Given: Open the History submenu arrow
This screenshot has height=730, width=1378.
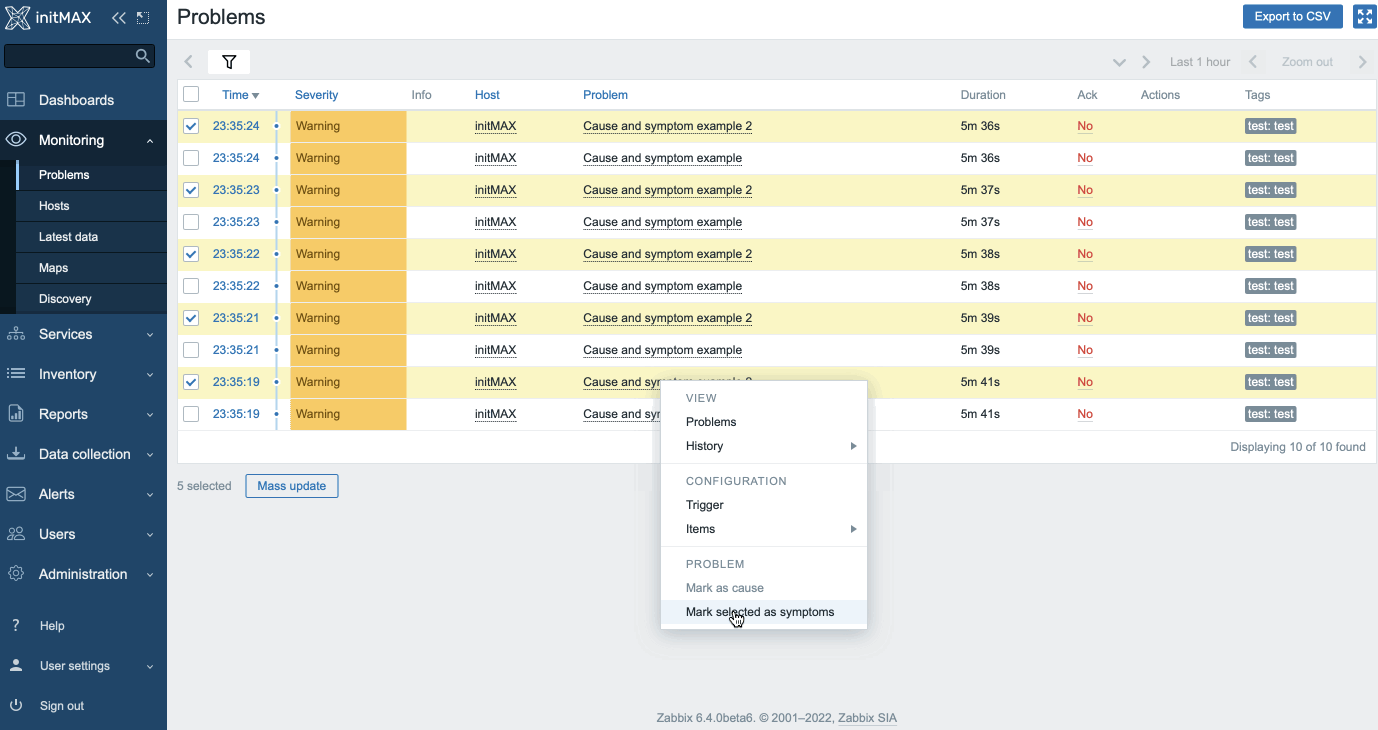Looking at the screenshot, I should [853, 446].
